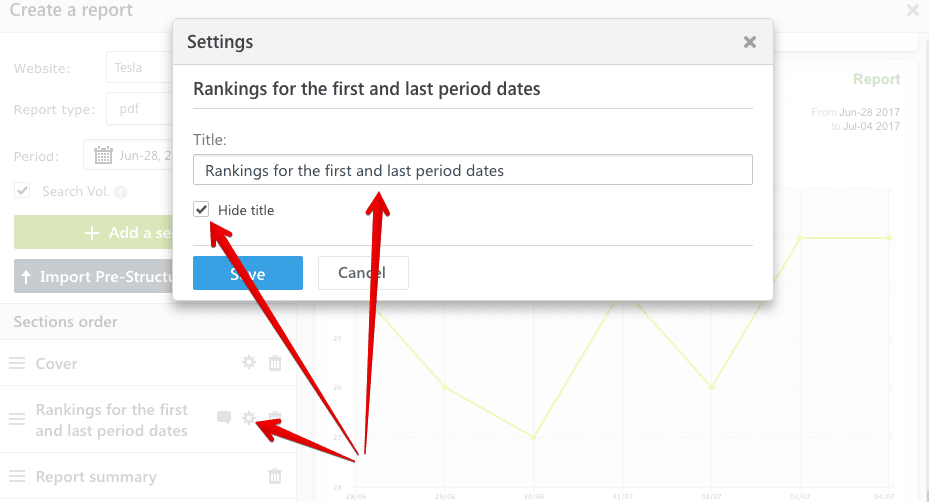Click the Rankings section reorder handle icon
Viewport: 929px width, 502px height.
[x=17, y=419]
